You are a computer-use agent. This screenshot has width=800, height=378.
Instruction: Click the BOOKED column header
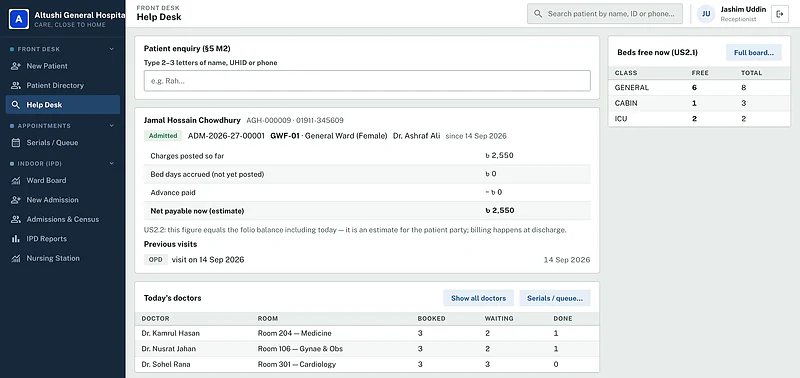432,318
